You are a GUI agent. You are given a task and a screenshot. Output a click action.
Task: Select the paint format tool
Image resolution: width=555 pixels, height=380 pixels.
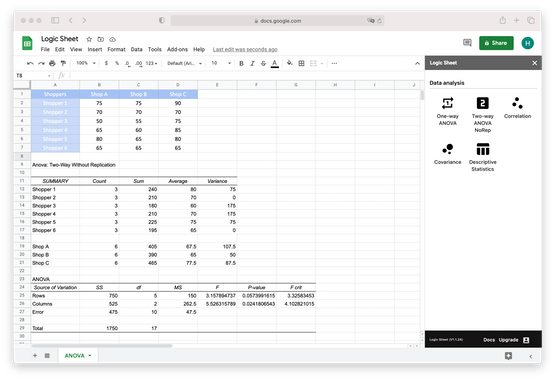(x=63, y=63)
